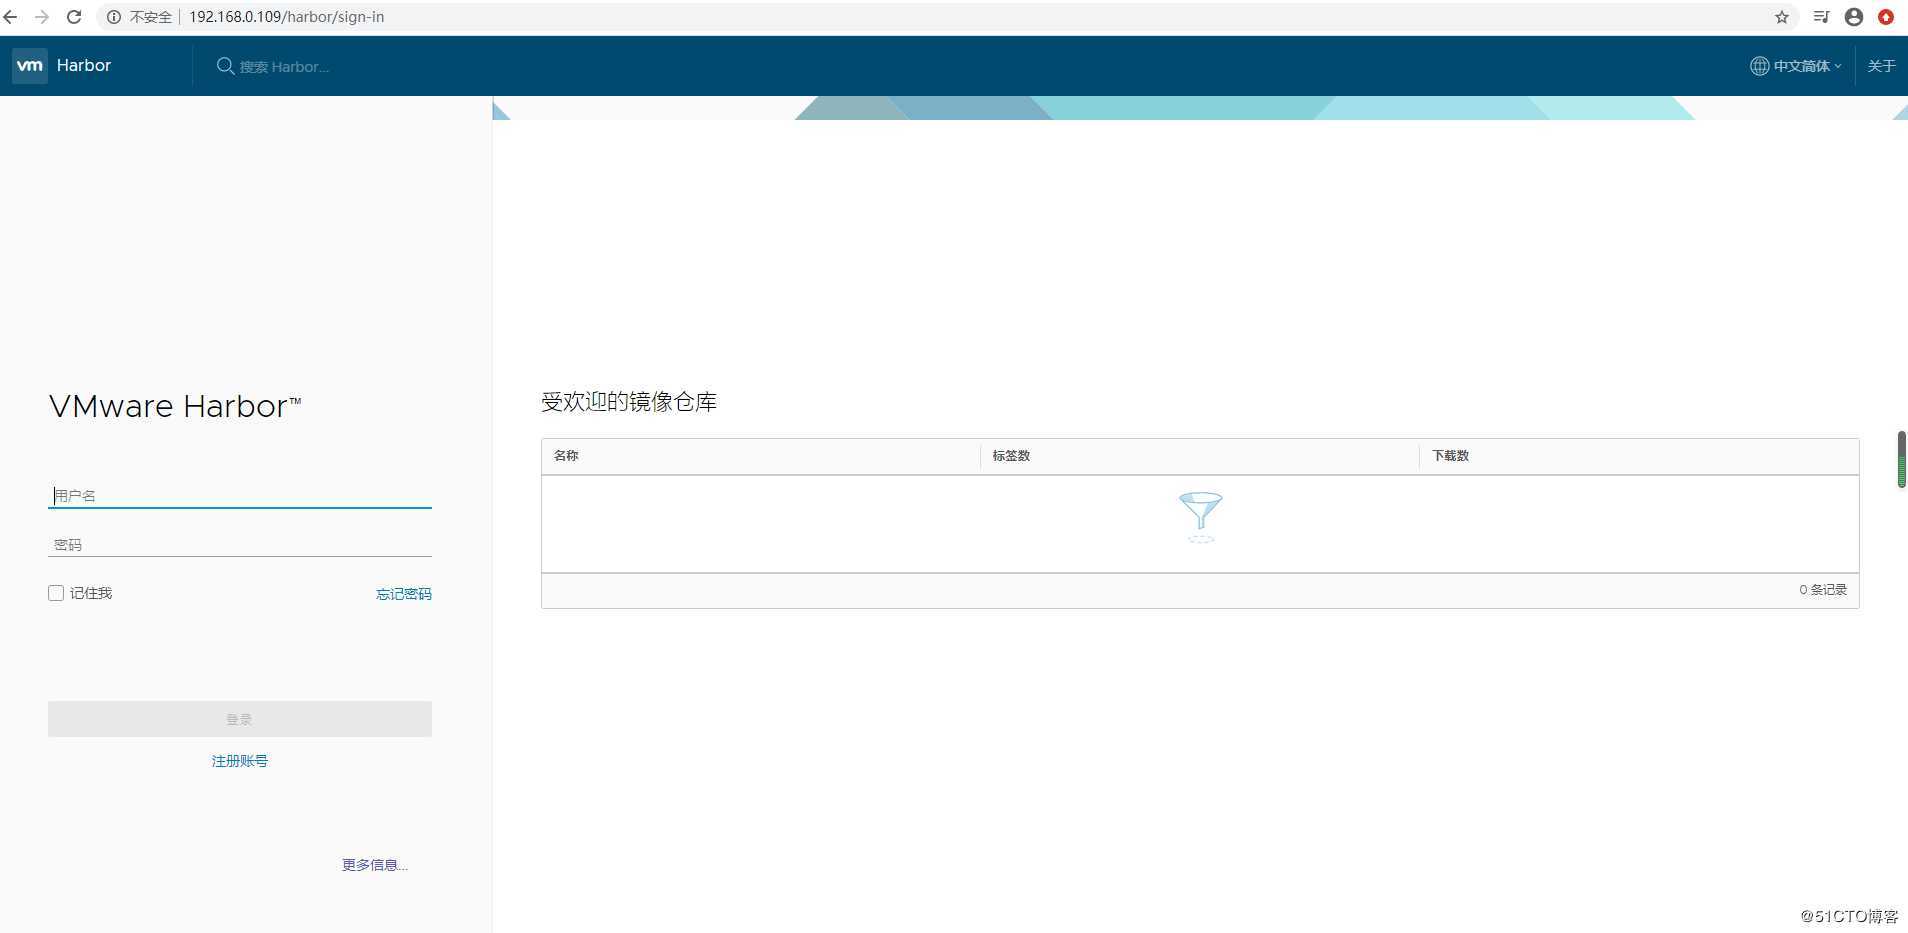The width and height of the screenshot is (1908, 933).
Task: Reload the page with refresh icon
Action: [x=74, y=17]
